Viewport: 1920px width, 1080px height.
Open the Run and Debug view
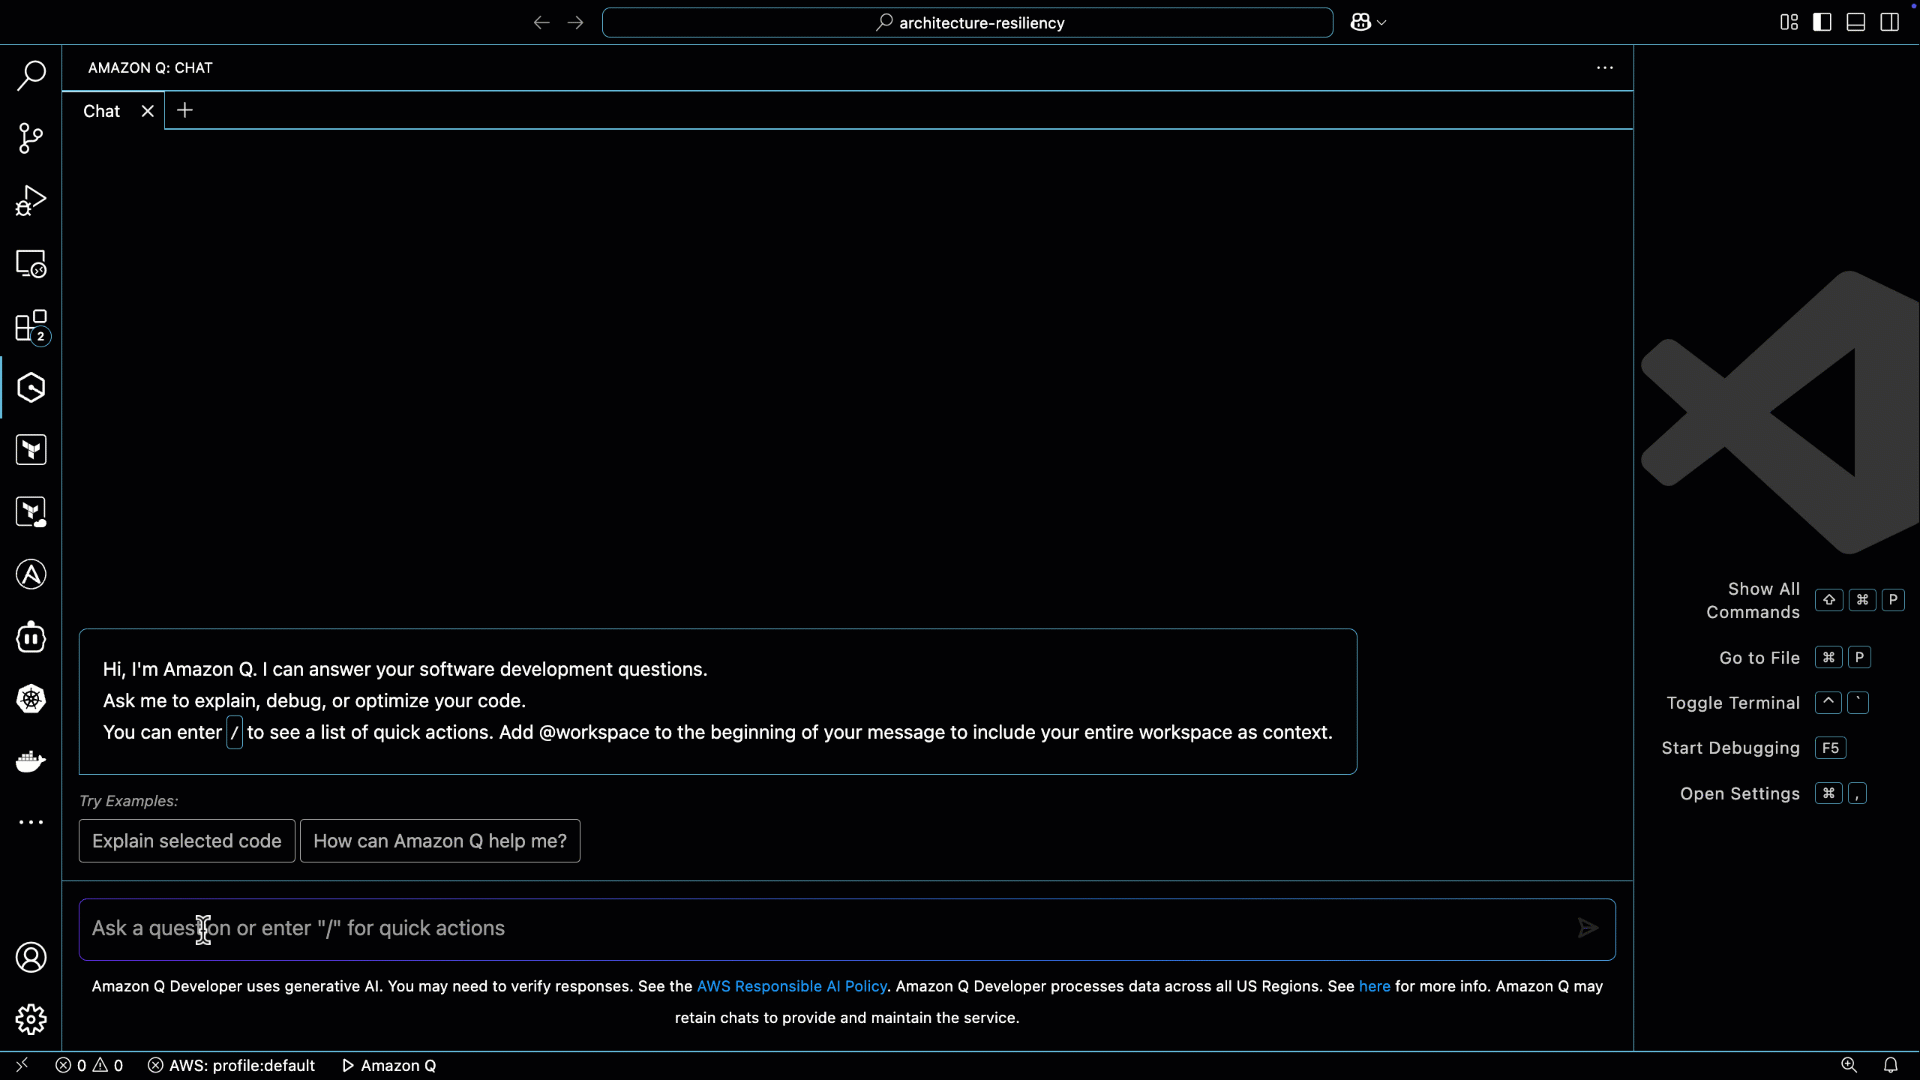click(31, 200)
